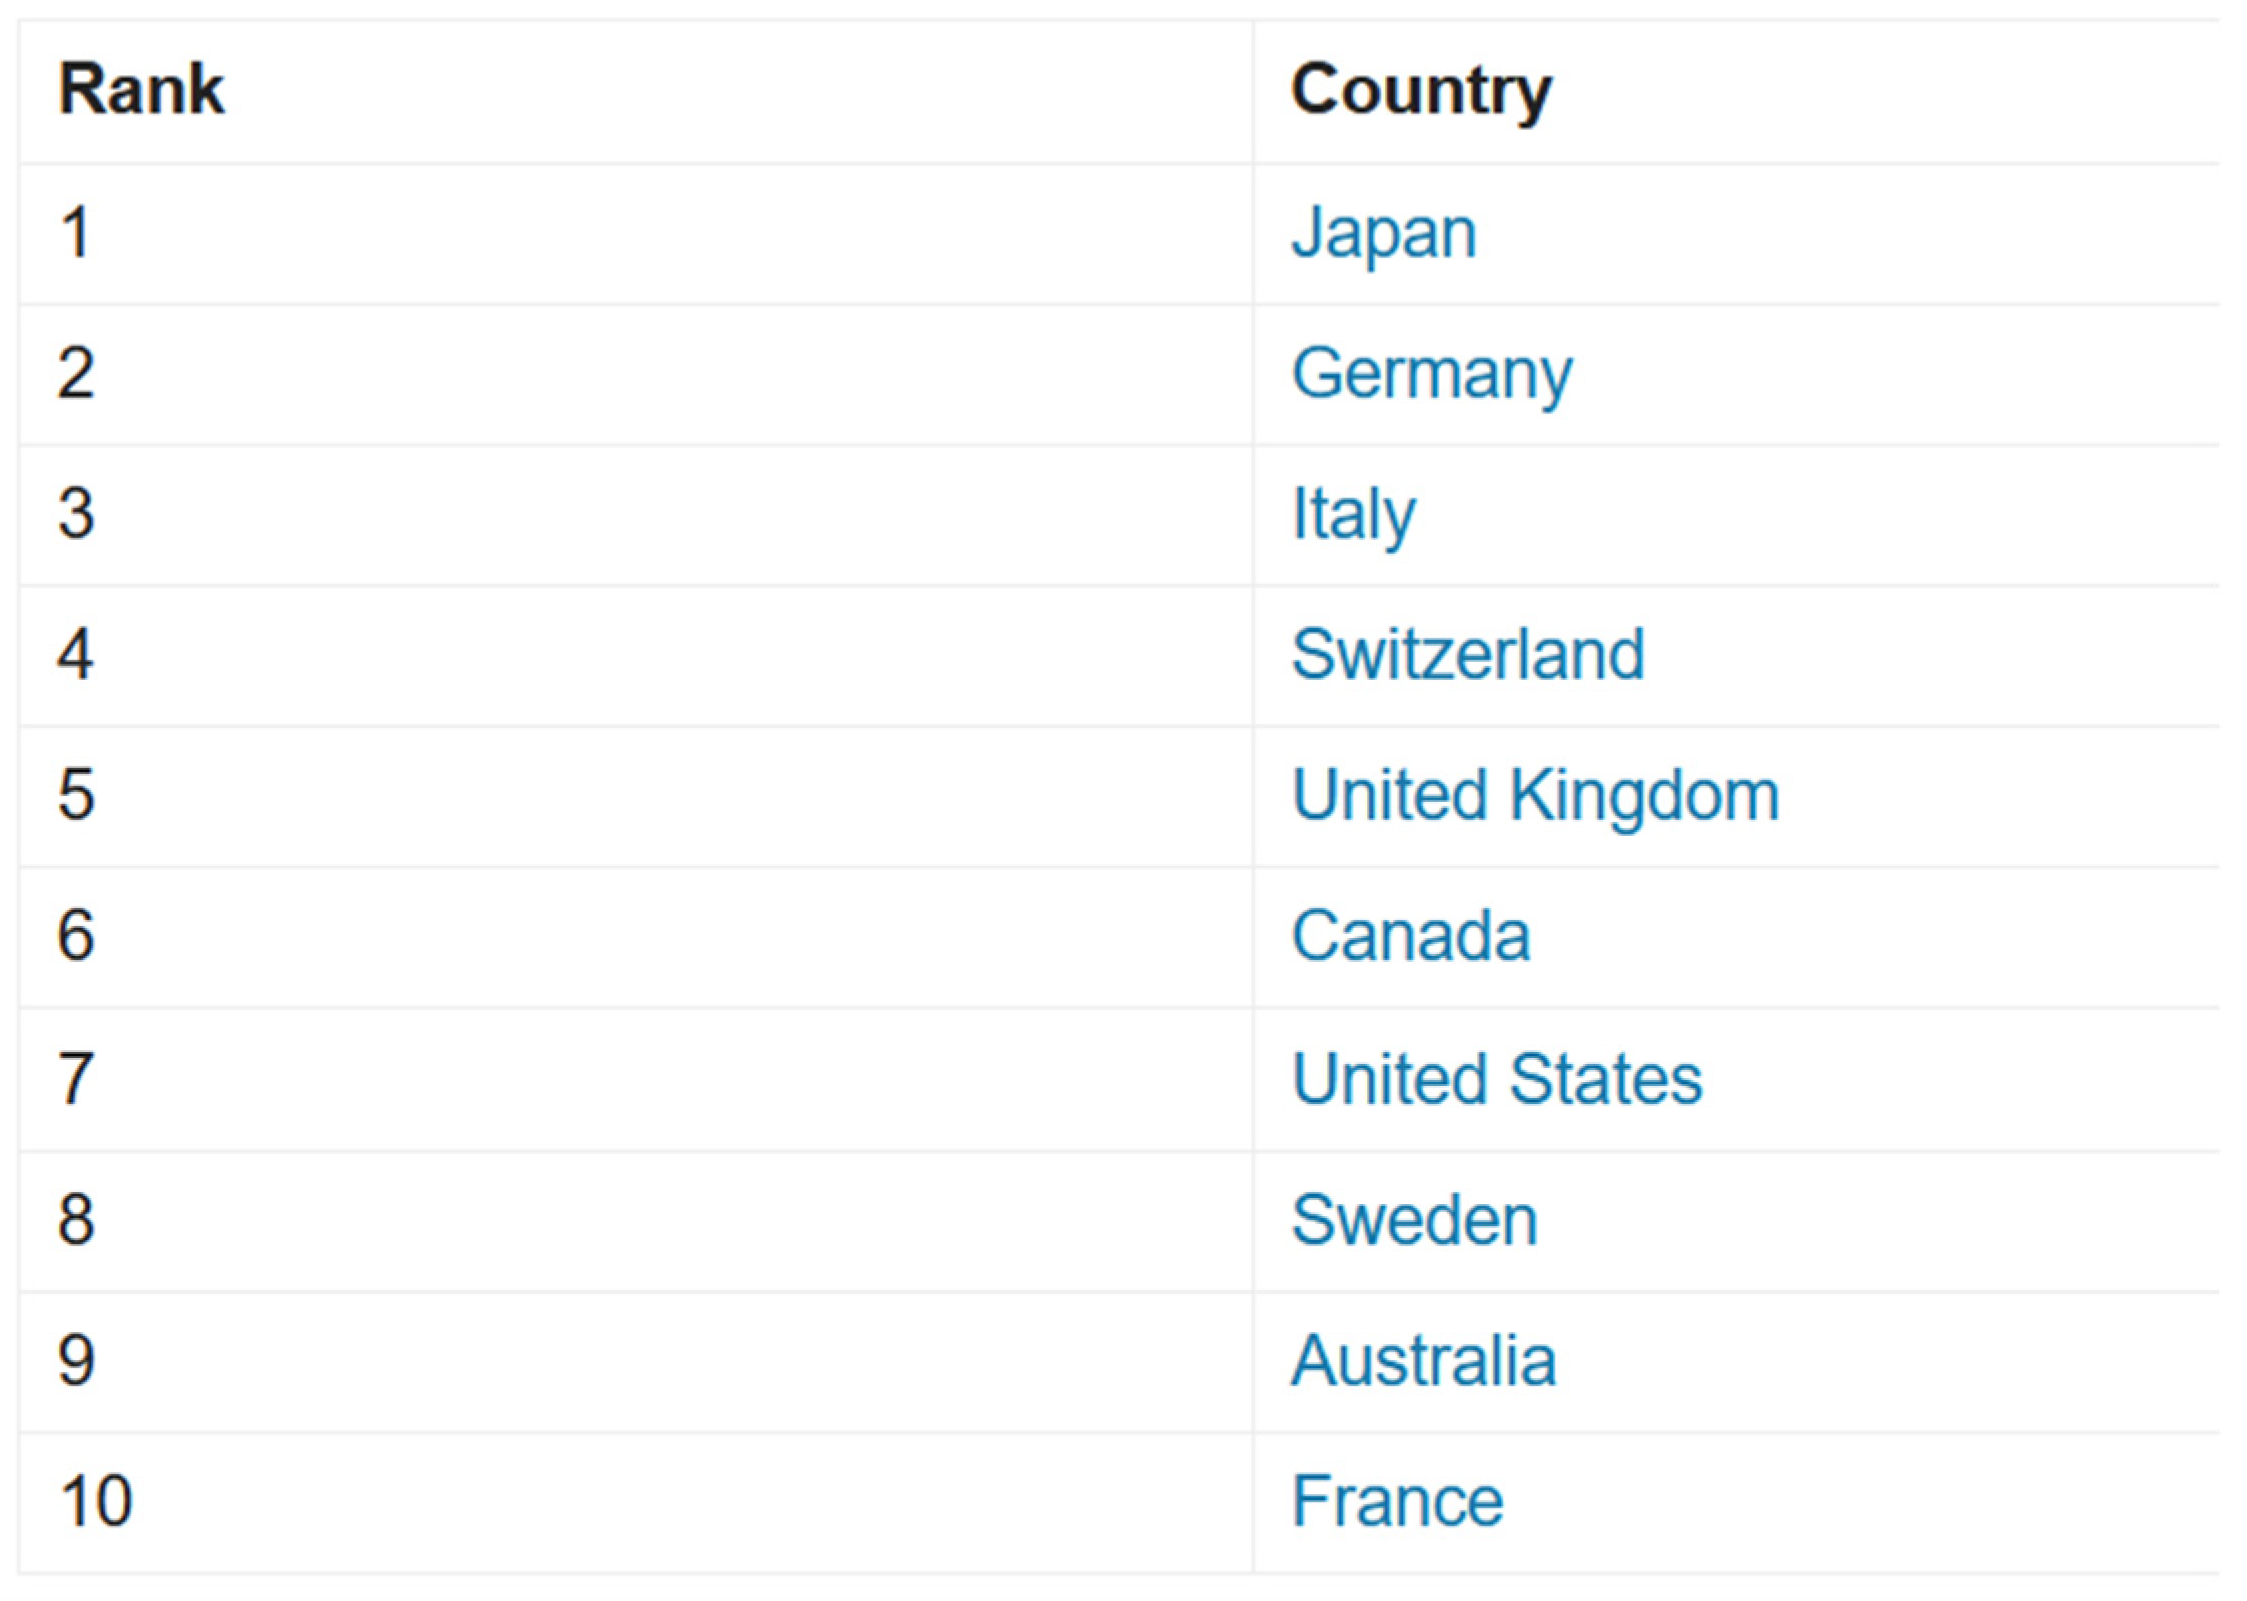This screenshot has width=2247, height=1601.
Task: Open the Australia link
Action: tap(1423, 1360)
